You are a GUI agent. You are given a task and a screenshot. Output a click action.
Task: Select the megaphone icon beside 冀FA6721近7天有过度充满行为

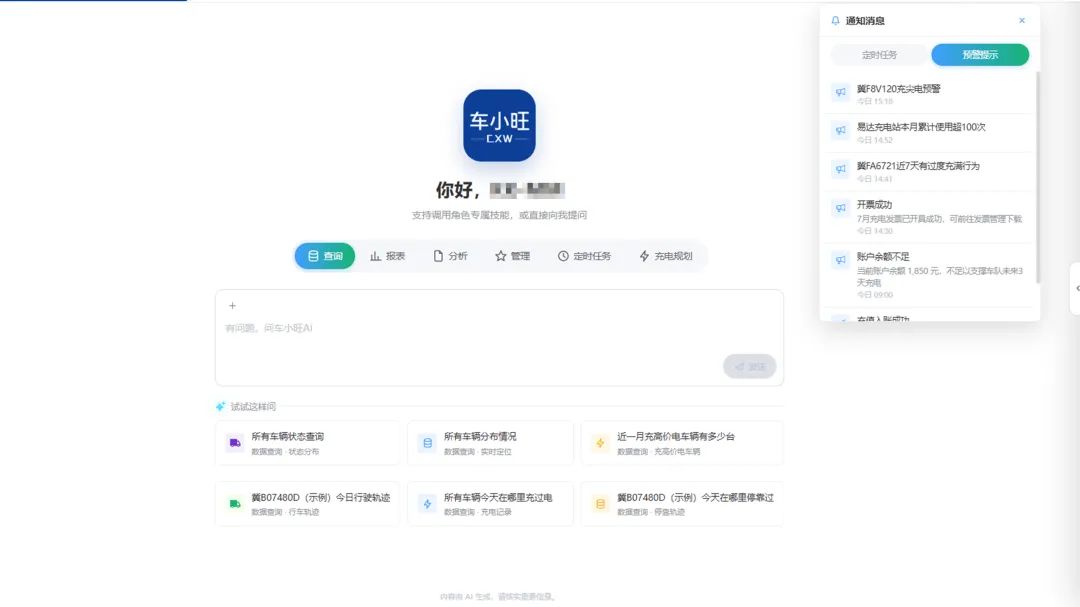click(x=840, y=169)
